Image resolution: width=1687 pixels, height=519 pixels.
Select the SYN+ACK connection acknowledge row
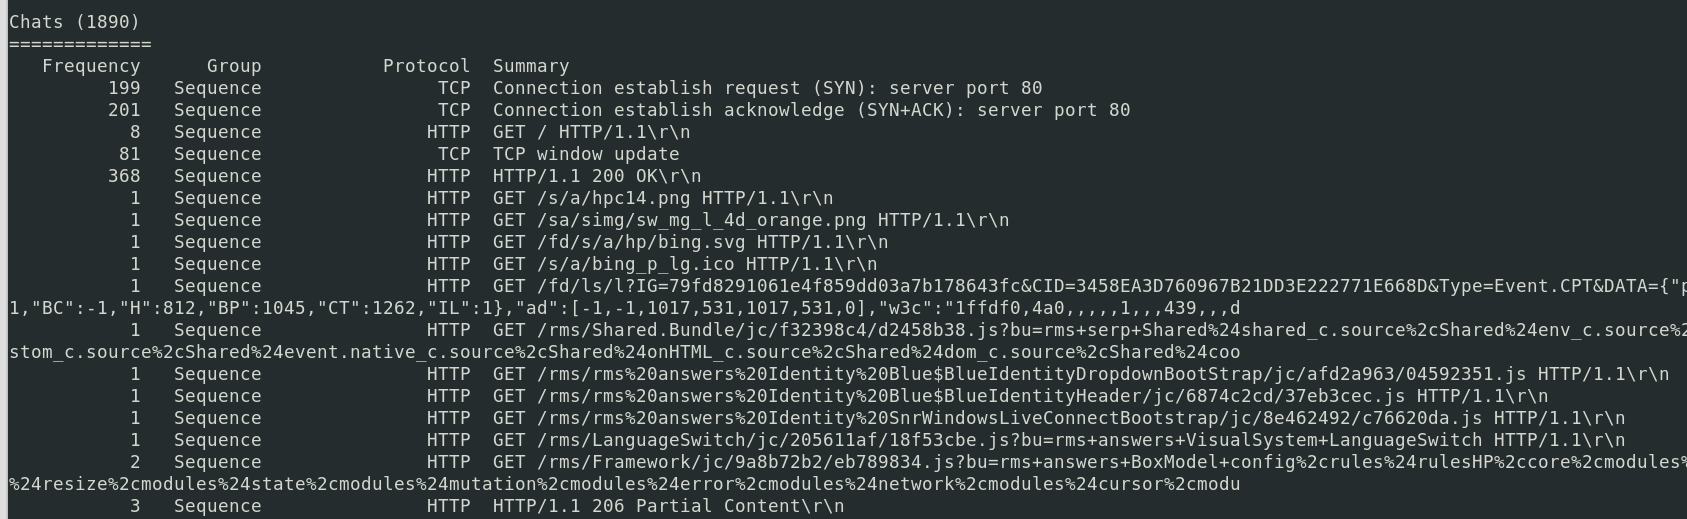click(x=811, y=110)
